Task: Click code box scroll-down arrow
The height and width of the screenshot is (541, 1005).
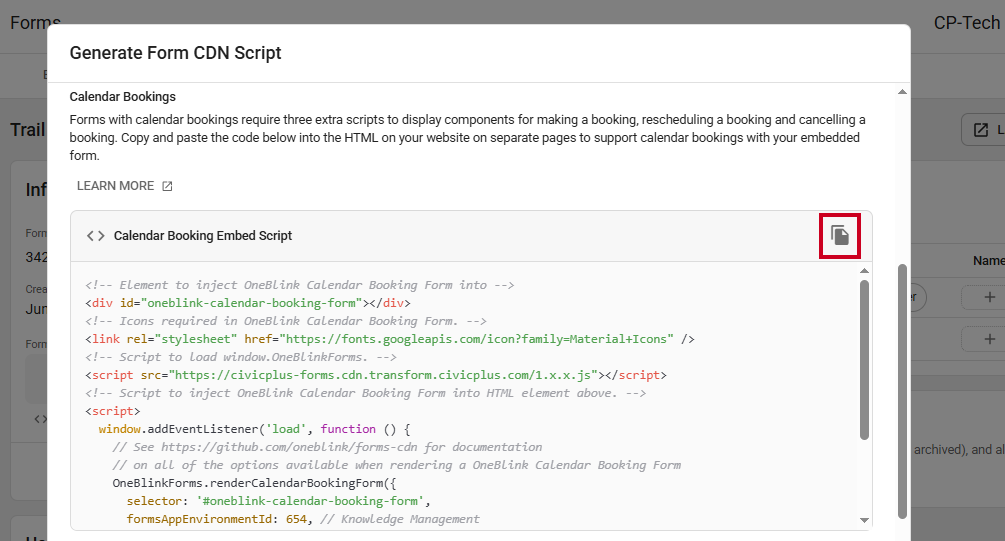Action: (x=864, y=520)
